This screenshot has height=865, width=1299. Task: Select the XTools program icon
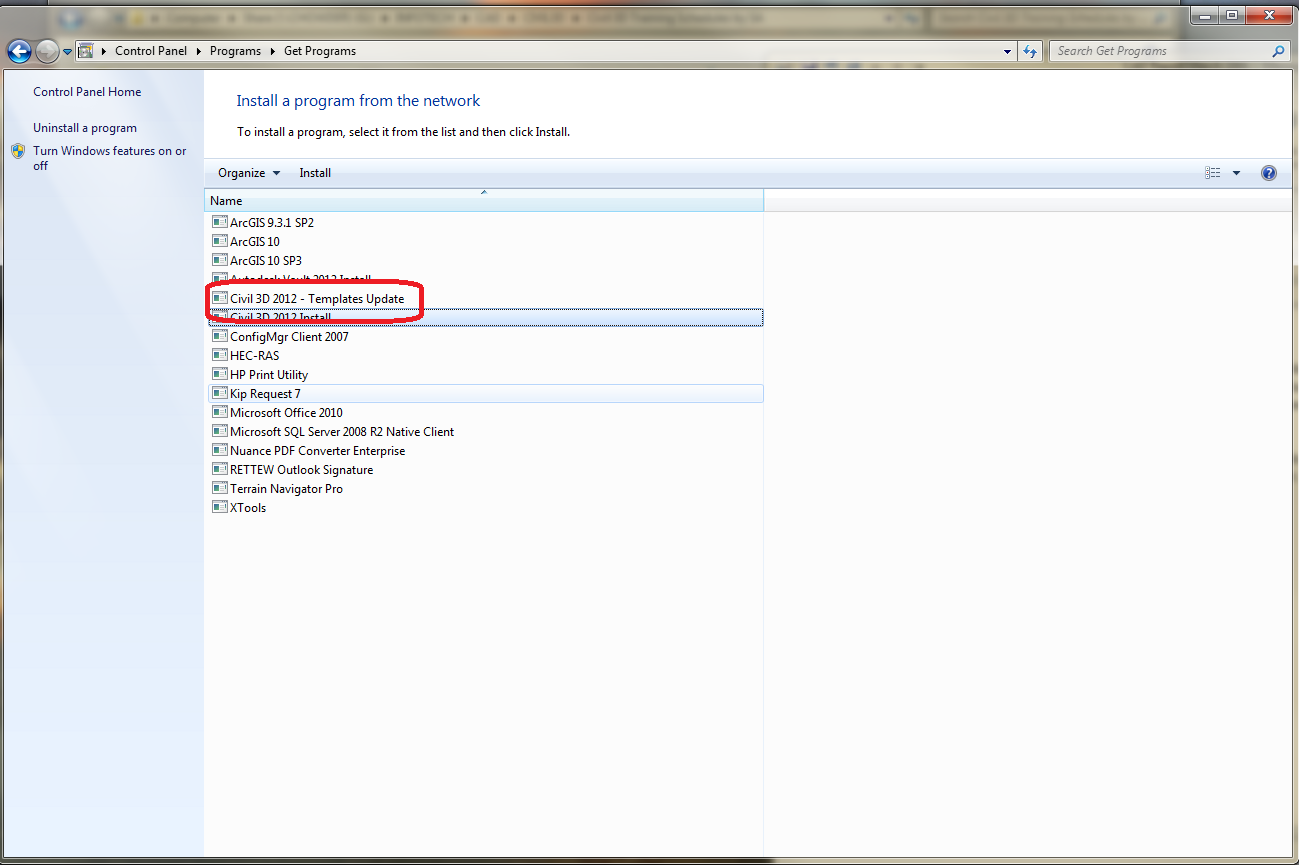coord(247,507)
